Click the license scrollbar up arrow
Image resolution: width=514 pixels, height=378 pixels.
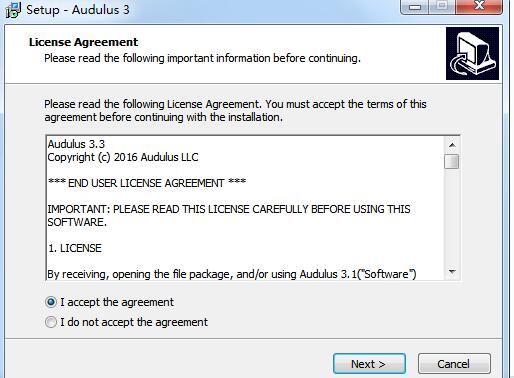pyautogui.click(x=452, y=145)
